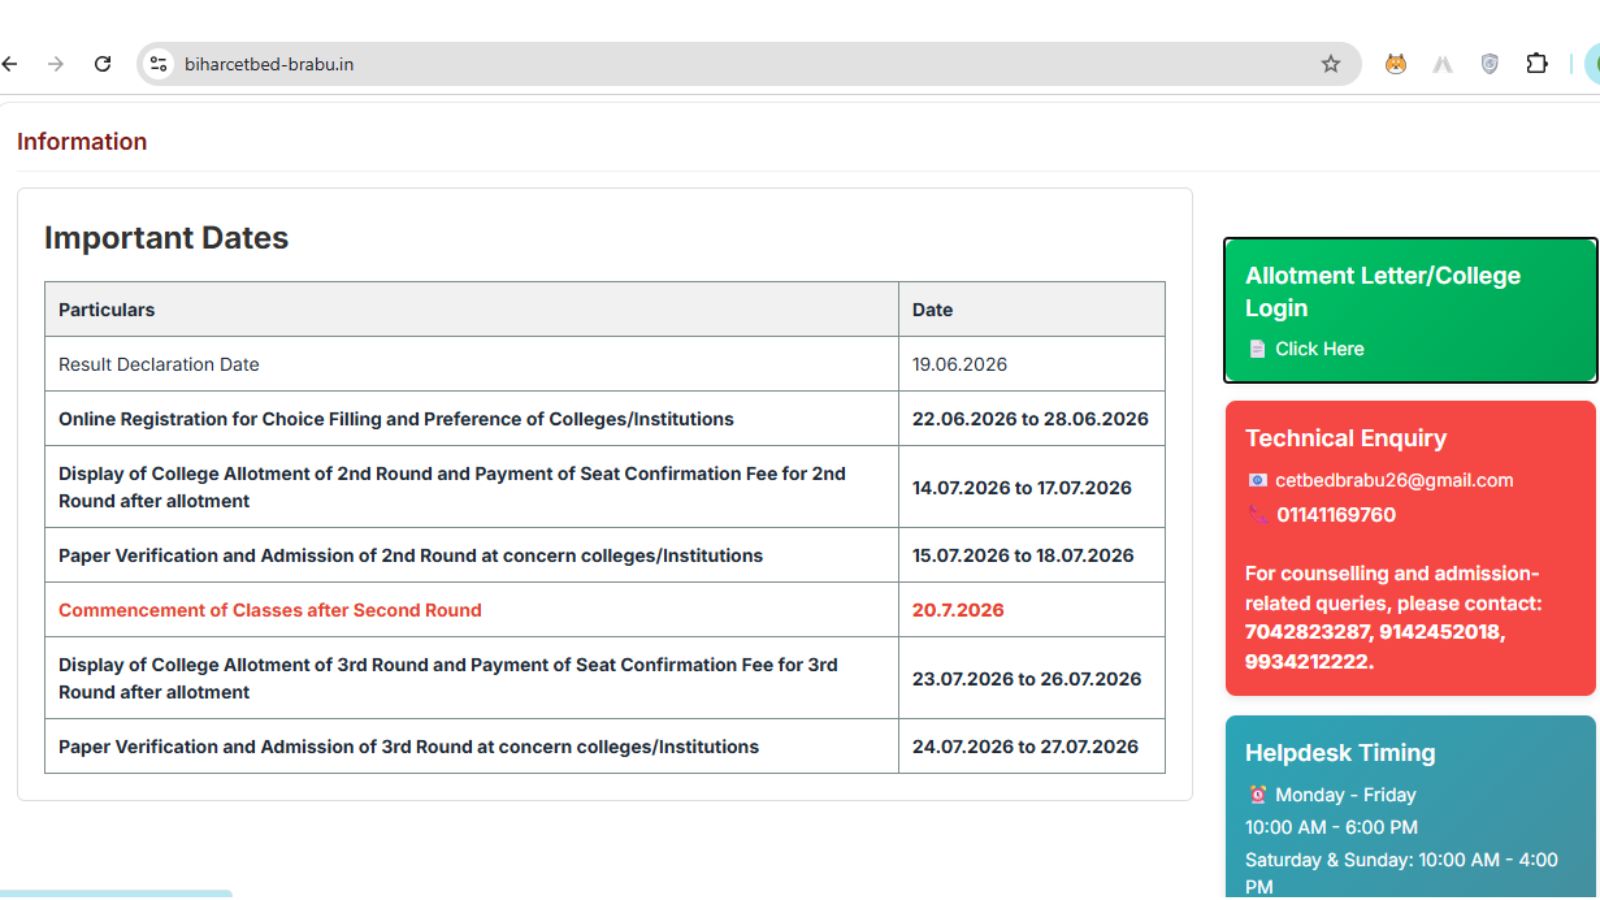Open the Extensions puzzle icon
The image size is (1600, 900).
pos(1537,64)
